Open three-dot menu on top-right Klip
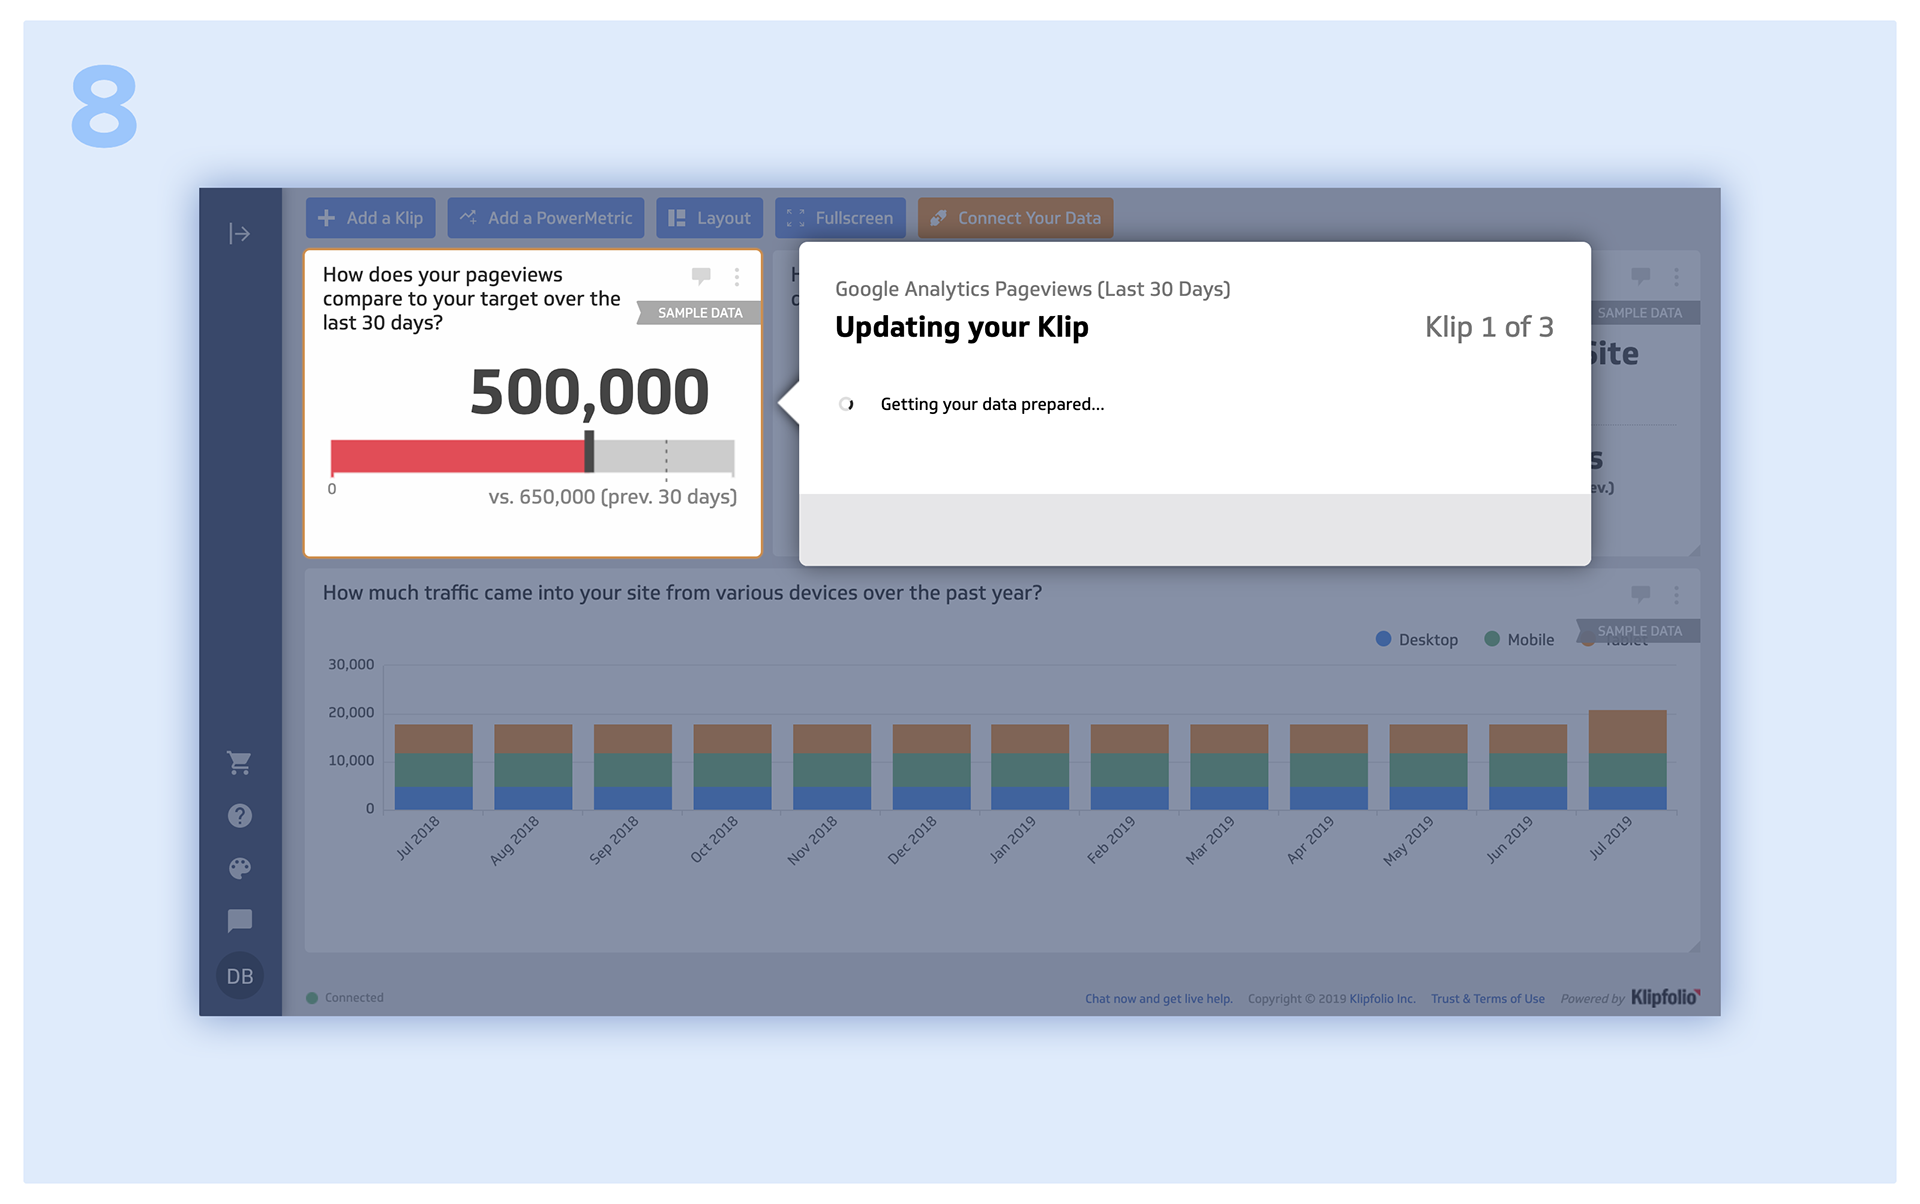The height and width of the screenshot is (1204, 1920). (1677, 277)
